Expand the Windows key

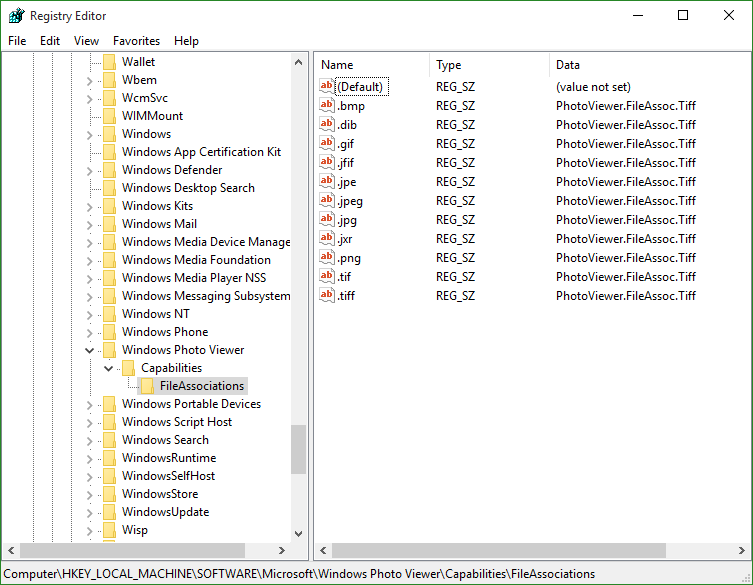point(90,134)
